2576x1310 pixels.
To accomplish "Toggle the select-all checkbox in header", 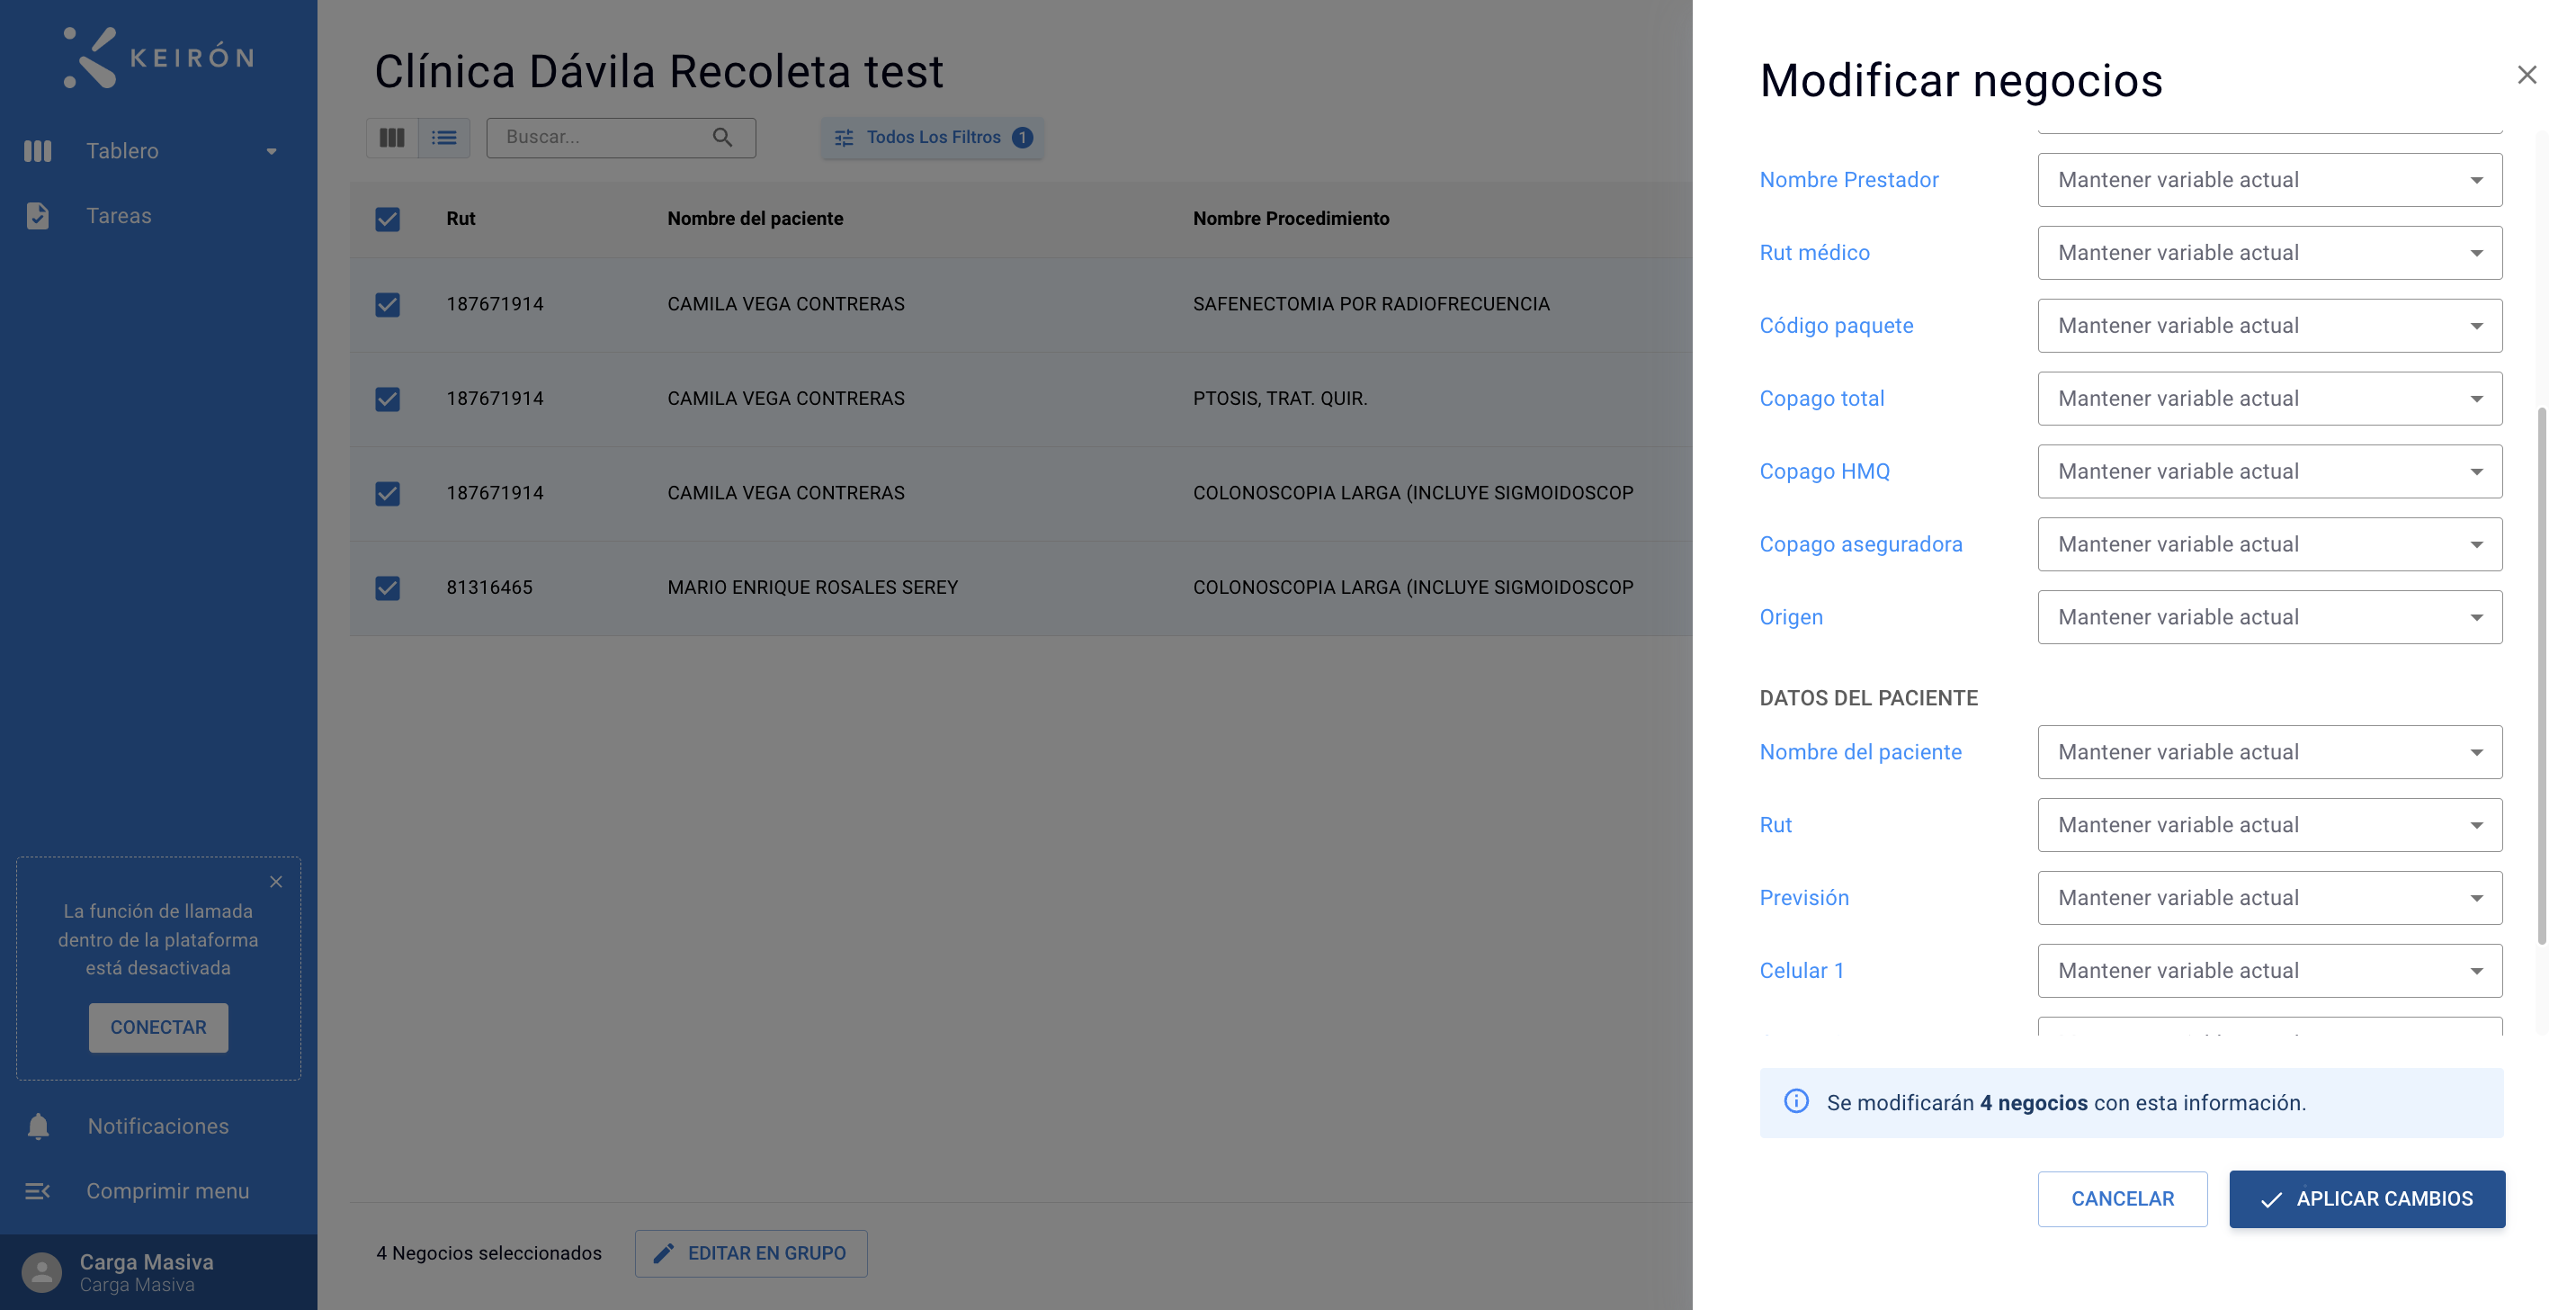I will point(387,219).
